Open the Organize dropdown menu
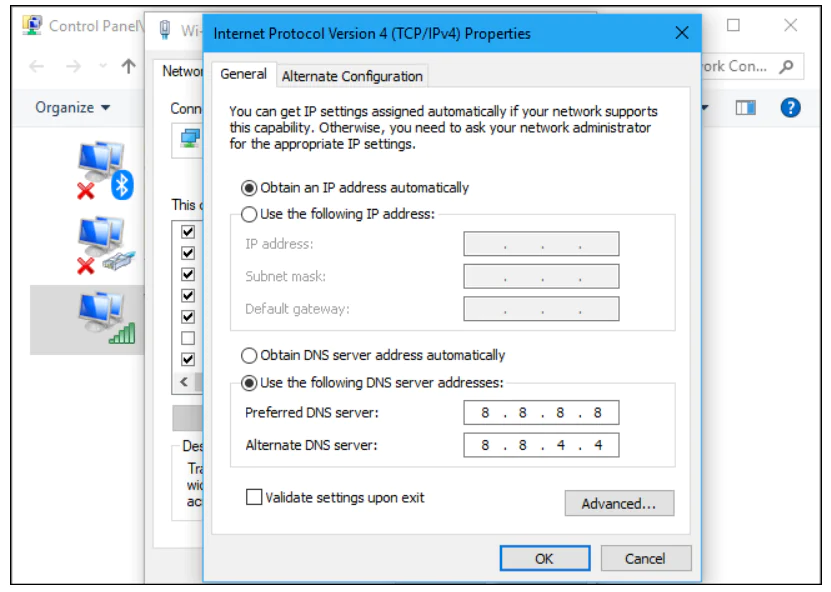This screenshot has height=592, width=831. pos(73,108)
